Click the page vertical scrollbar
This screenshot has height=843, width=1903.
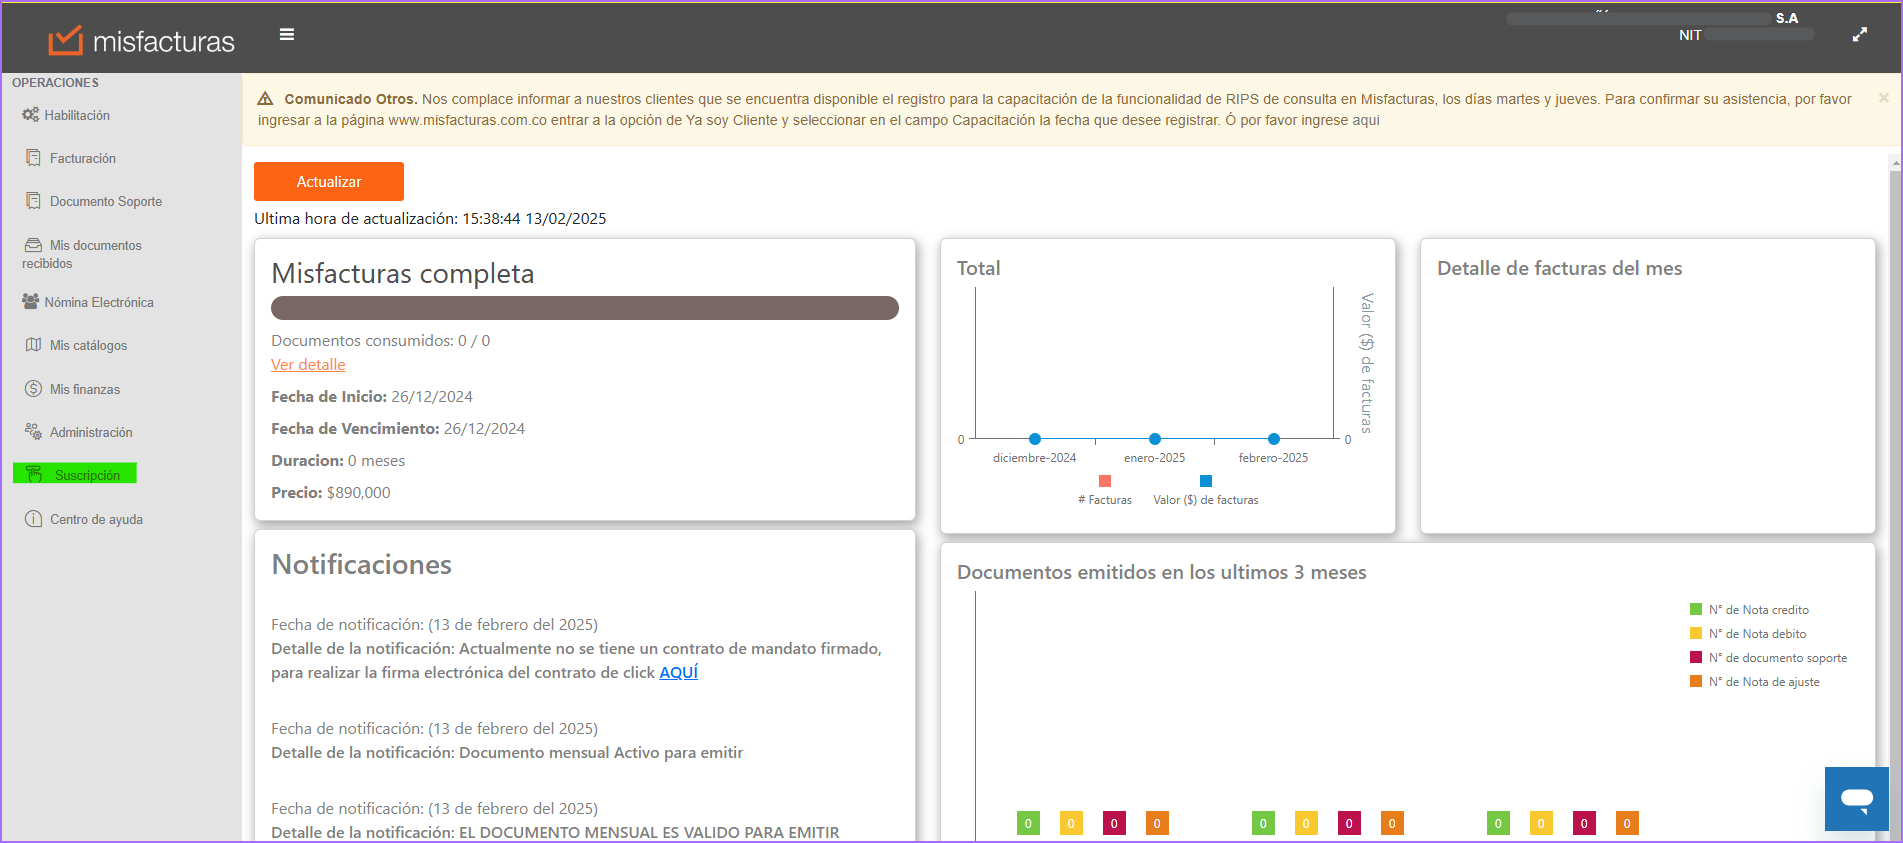click(1895, 500)
